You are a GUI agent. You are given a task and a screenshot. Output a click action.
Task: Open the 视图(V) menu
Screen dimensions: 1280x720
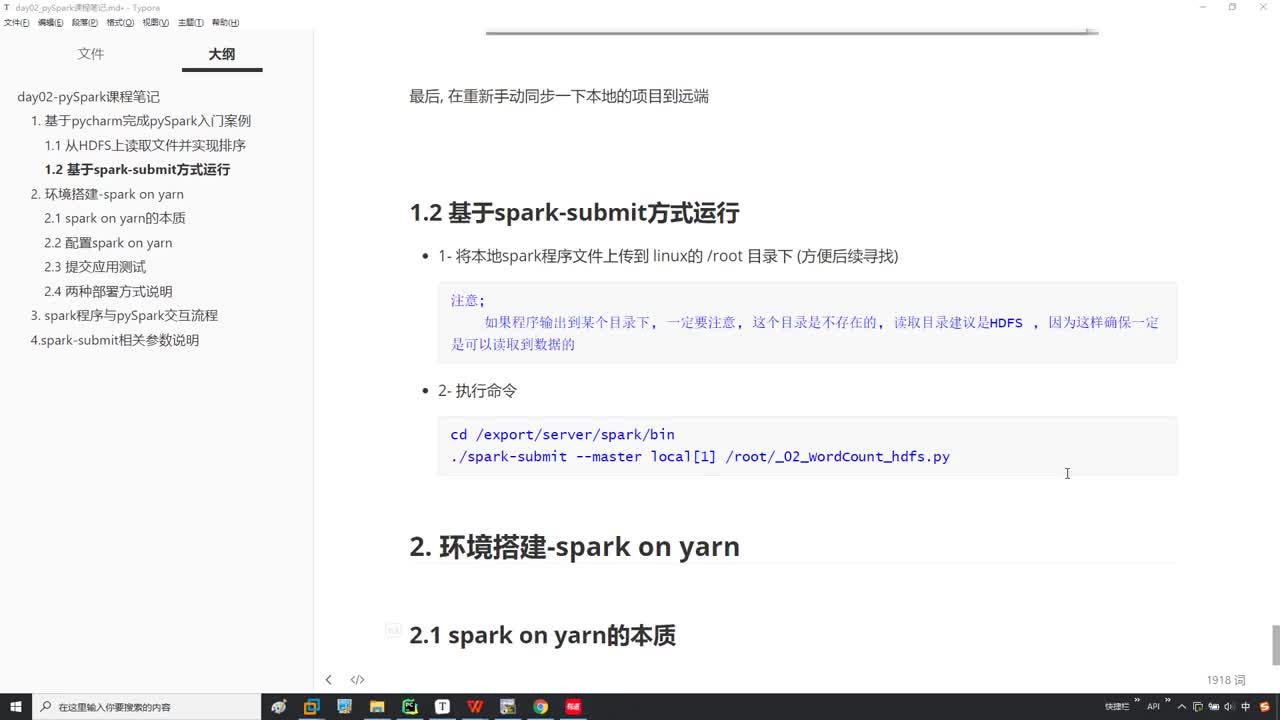[155, 22]
